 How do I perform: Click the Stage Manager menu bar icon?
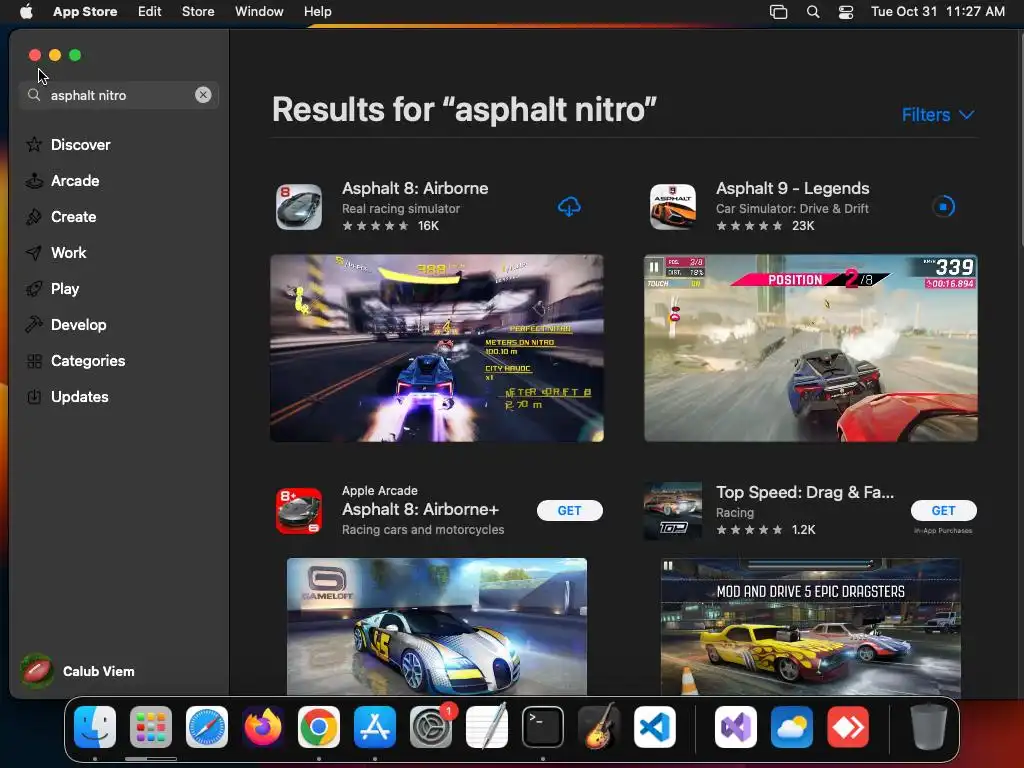778,12
